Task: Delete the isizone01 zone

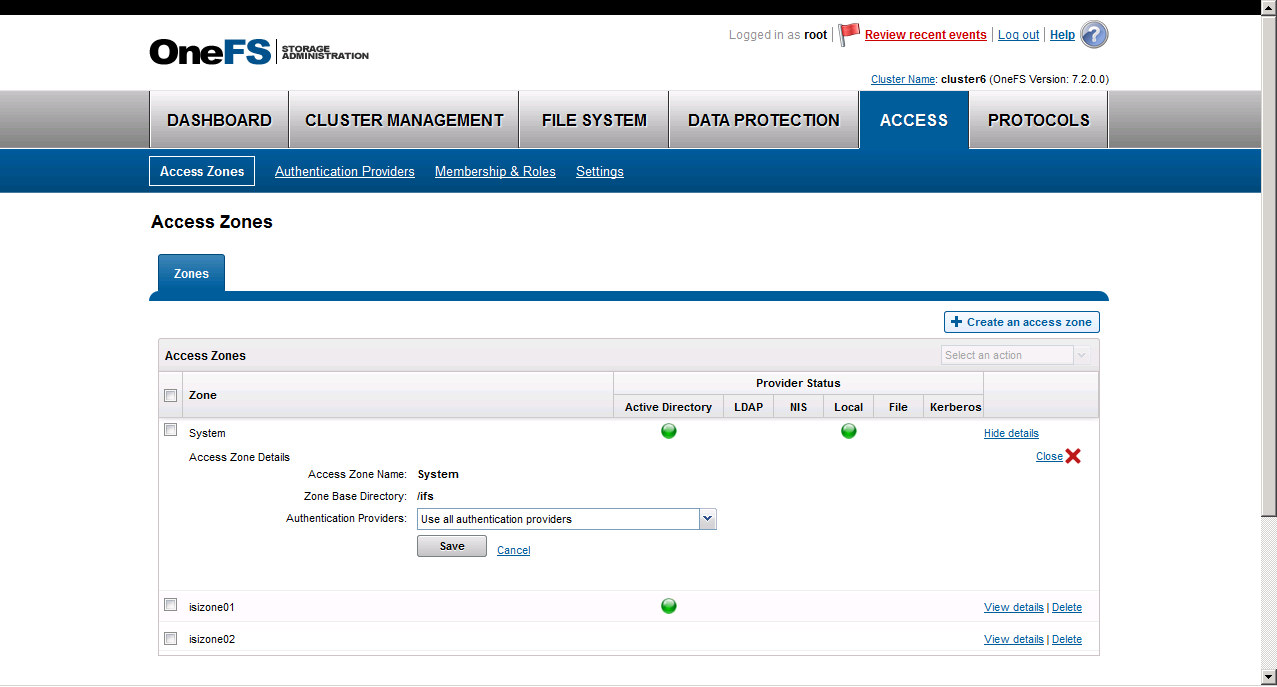Action: tap(1067, 607)
